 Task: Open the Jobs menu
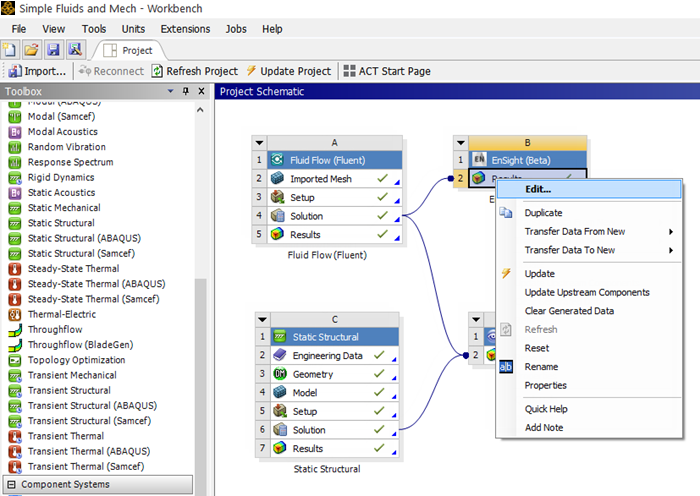(x=236, y=29)
